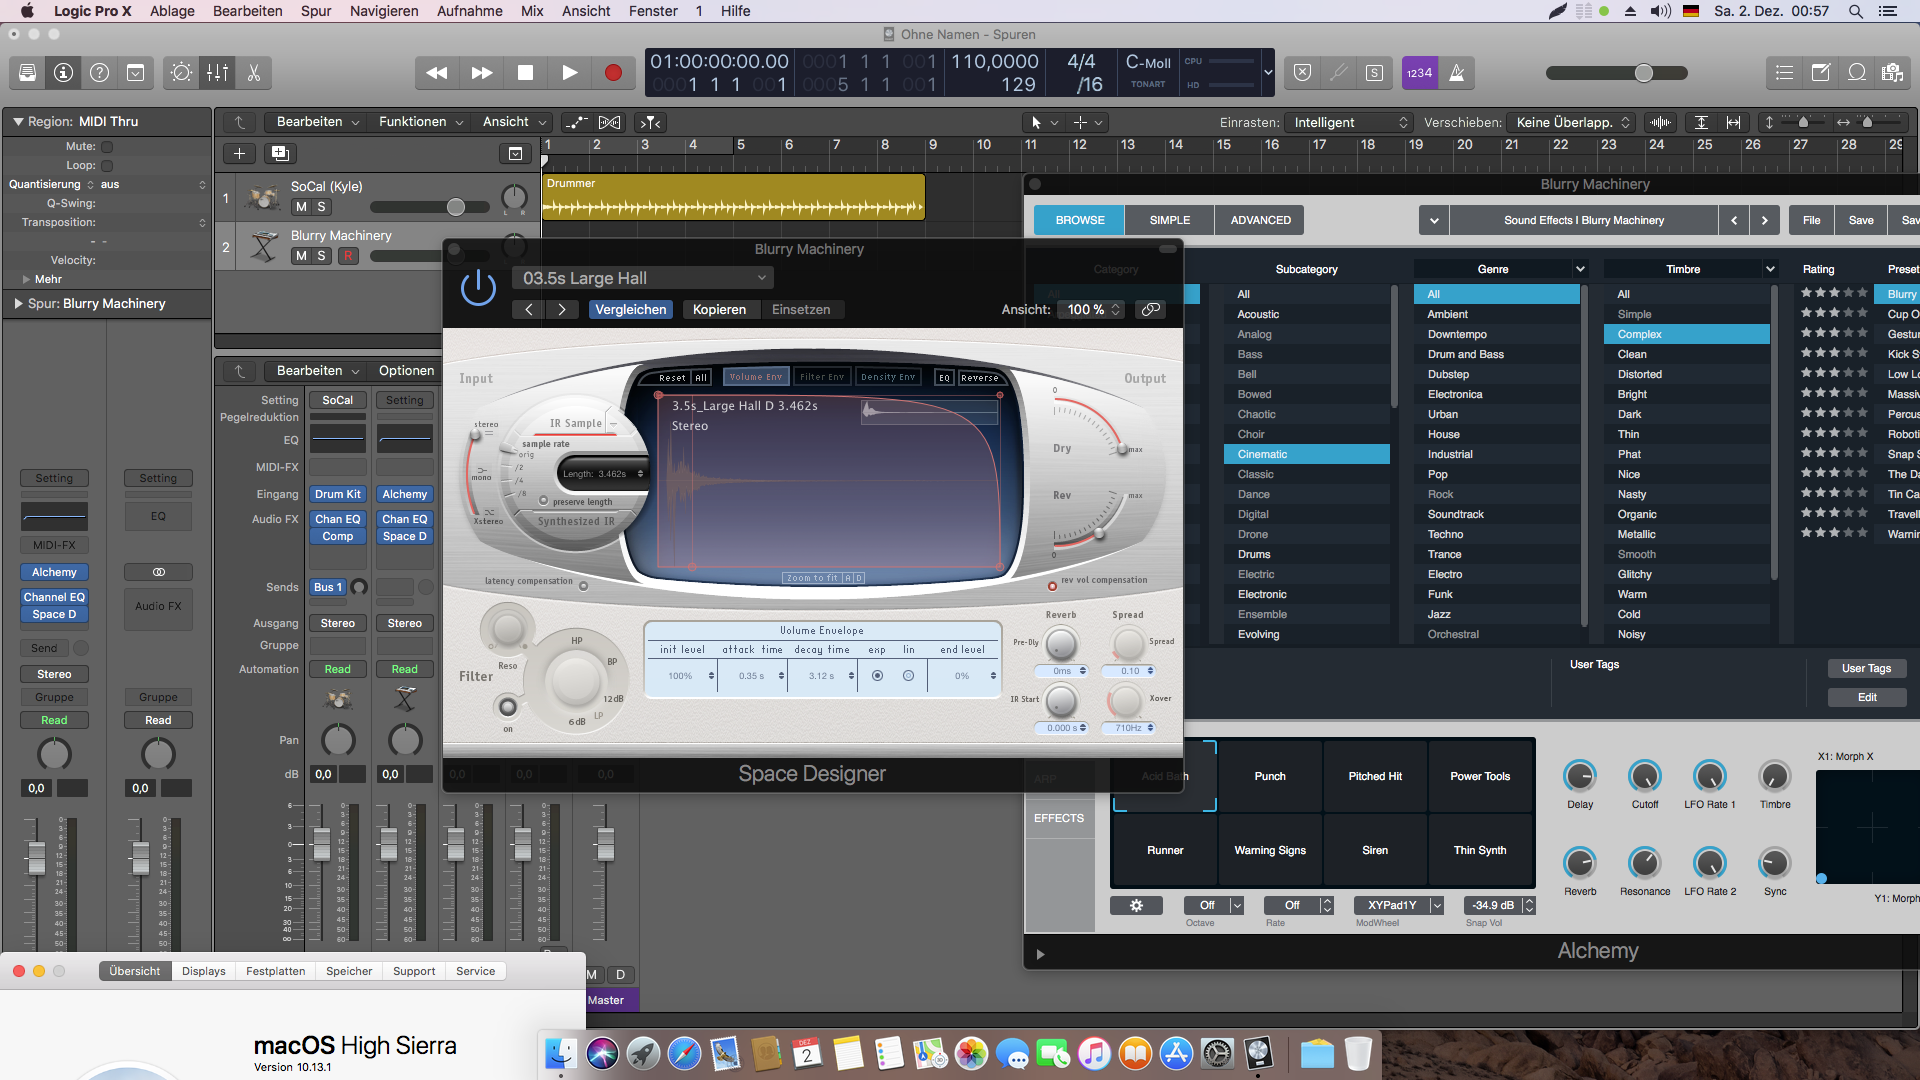Open Alchemy settings gear icon
Screen dimensions: 1920x1080
1136,905
